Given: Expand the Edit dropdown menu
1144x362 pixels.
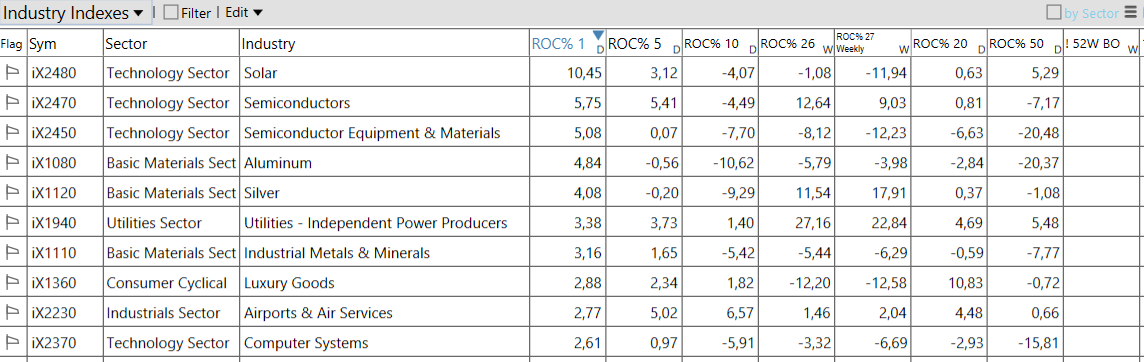Looking at the screenshot, I should coord(244,12).
